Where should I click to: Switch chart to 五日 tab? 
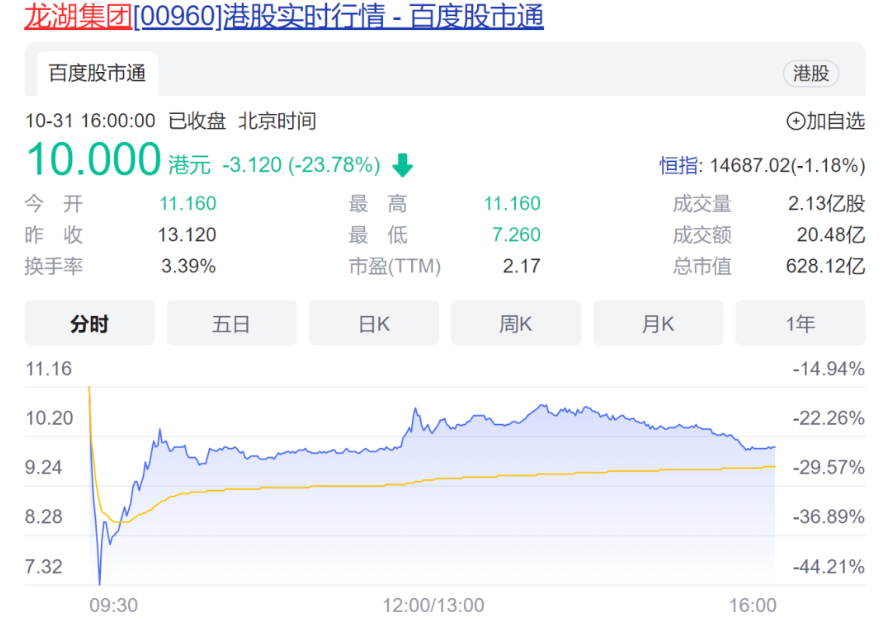coord(231,323)
